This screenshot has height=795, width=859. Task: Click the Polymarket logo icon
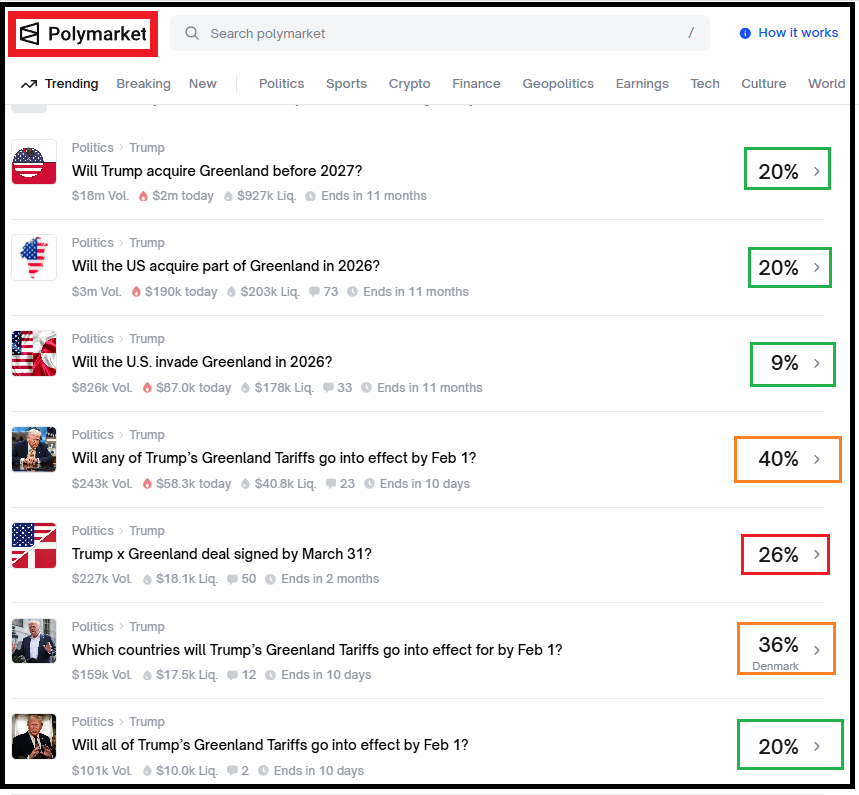(x=30, y=34)
